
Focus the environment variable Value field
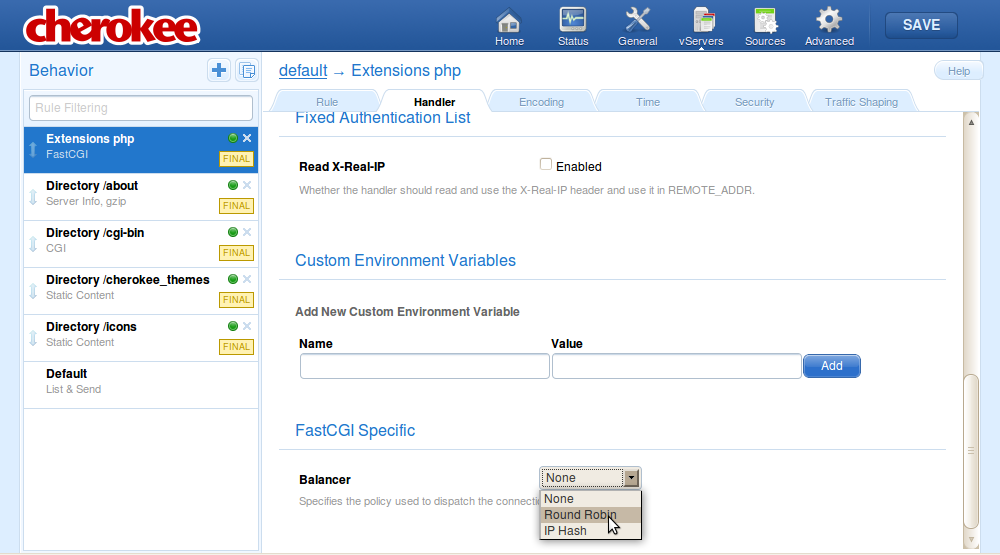tap(677, 366)
